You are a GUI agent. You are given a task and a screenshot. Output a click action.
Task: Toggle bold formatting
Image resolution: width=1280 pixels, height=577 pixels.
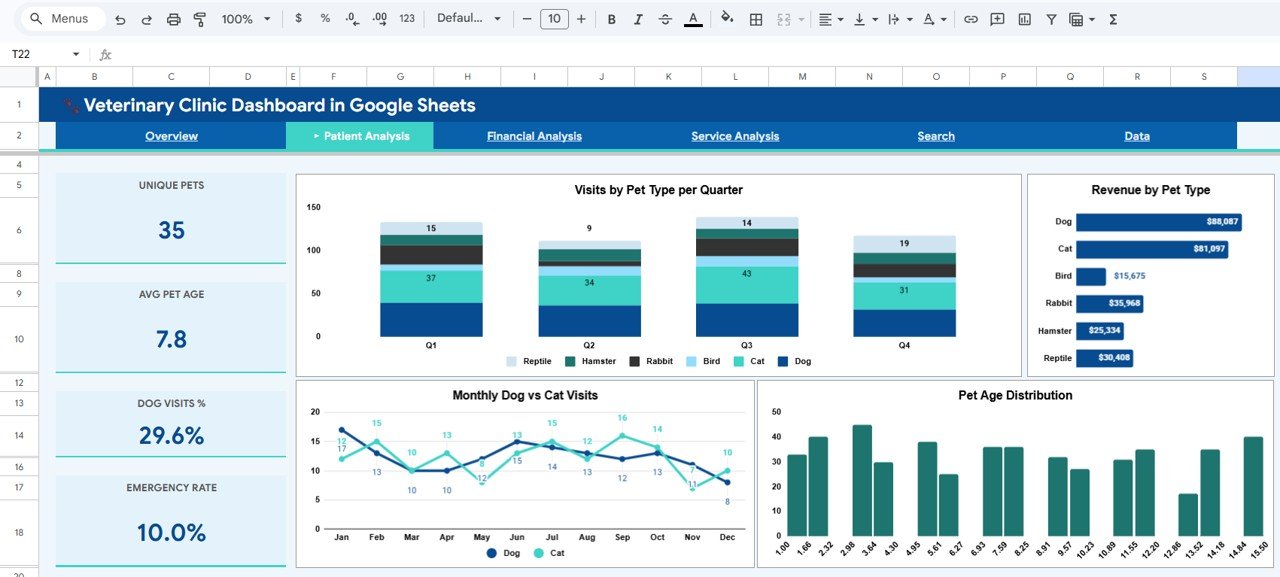tap(610, 18)
